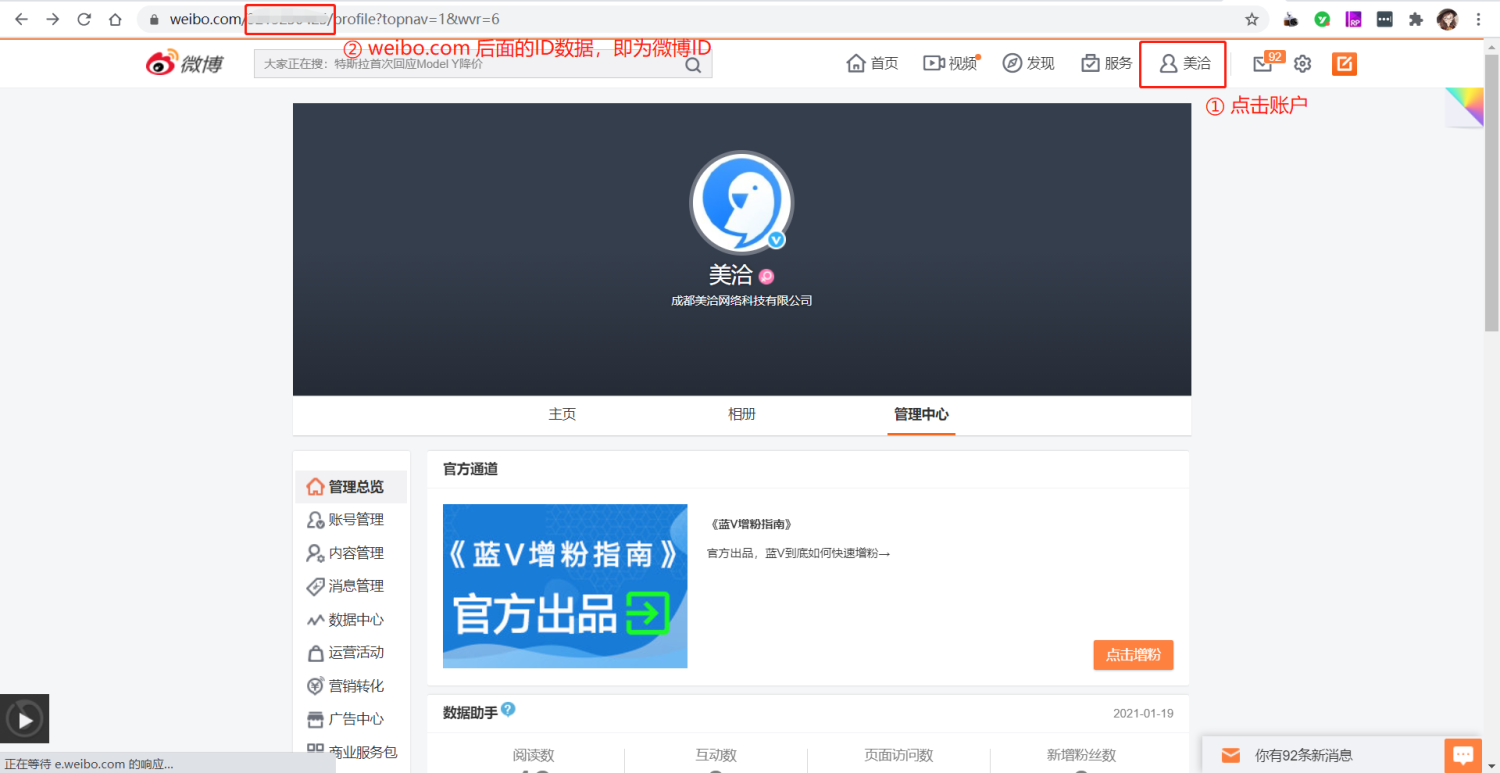
Task: Open the Chrome three-dot menu
Action: tap(1478, 19)
